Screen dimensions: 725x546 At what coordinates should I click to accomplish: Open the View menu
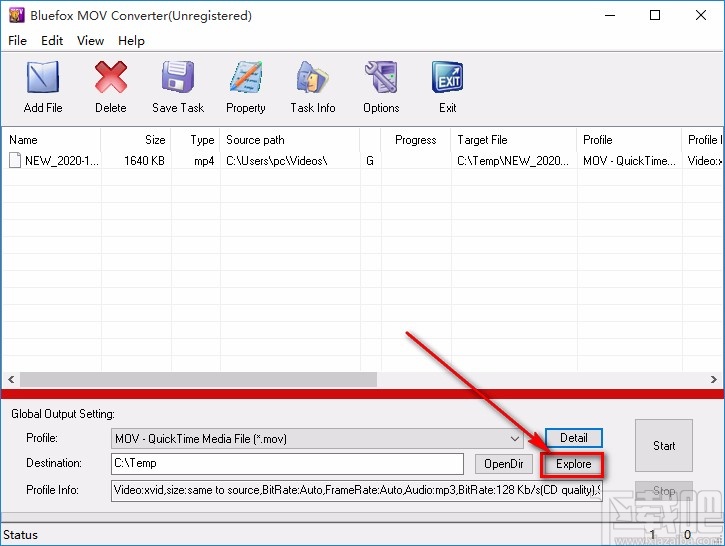[x=90, y=41]
